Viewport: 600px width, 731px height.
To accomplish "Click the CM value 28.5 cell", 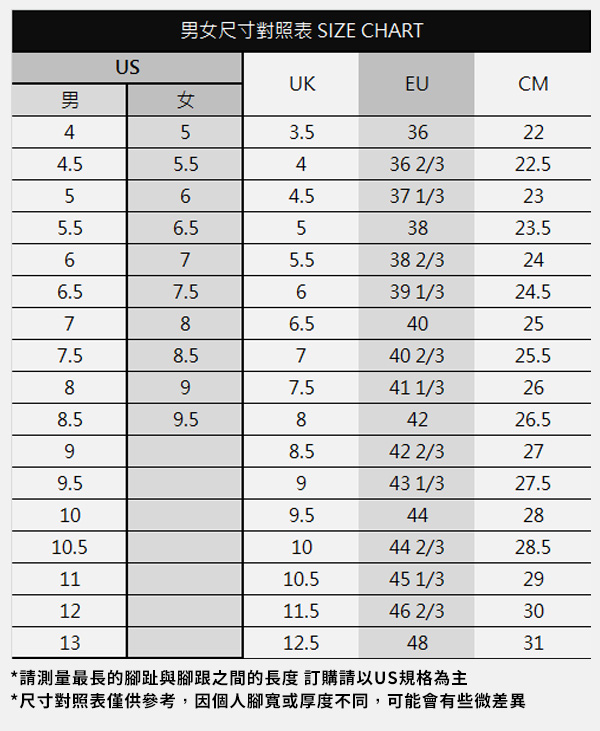I will [x=533, y=547].
